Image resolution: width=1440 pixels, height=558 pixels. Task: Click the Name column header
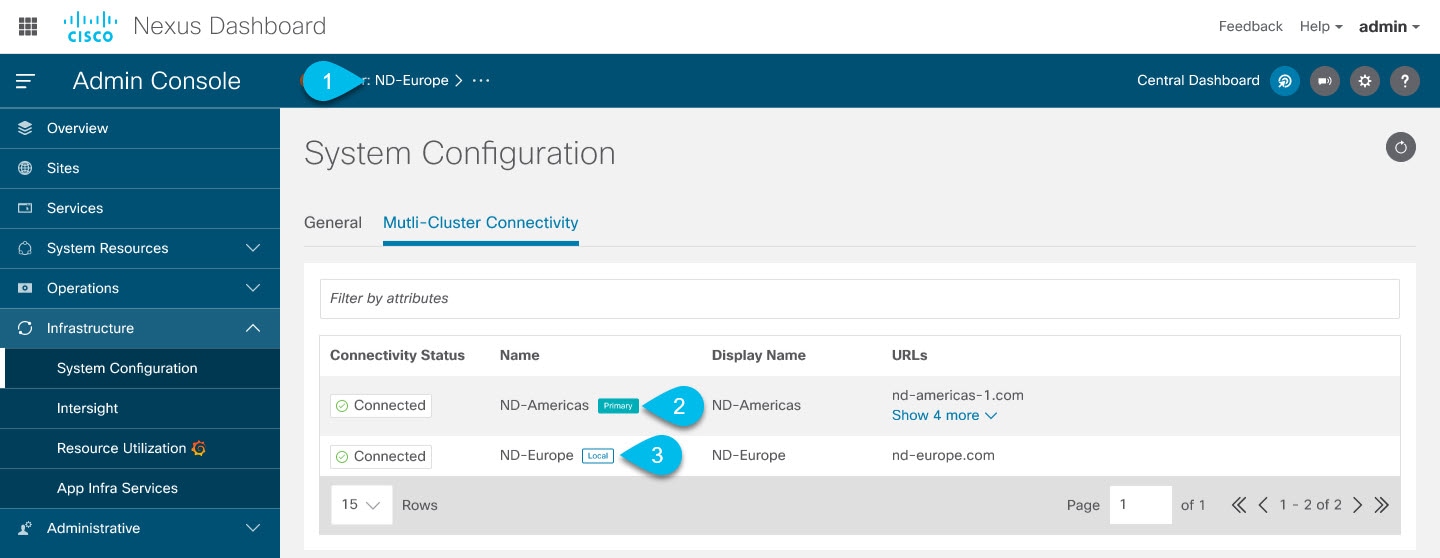[519, 355]
